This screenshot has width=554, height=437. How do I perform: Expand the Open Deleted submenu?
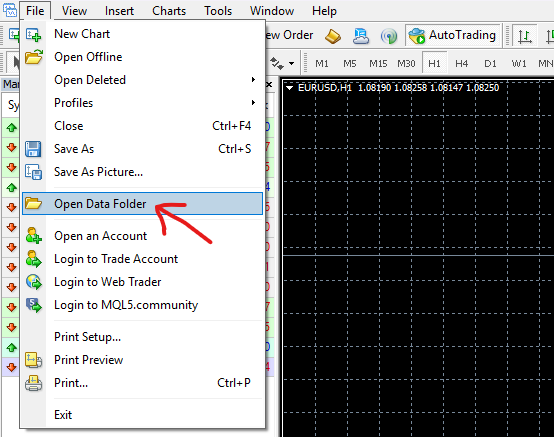point(142,80)
